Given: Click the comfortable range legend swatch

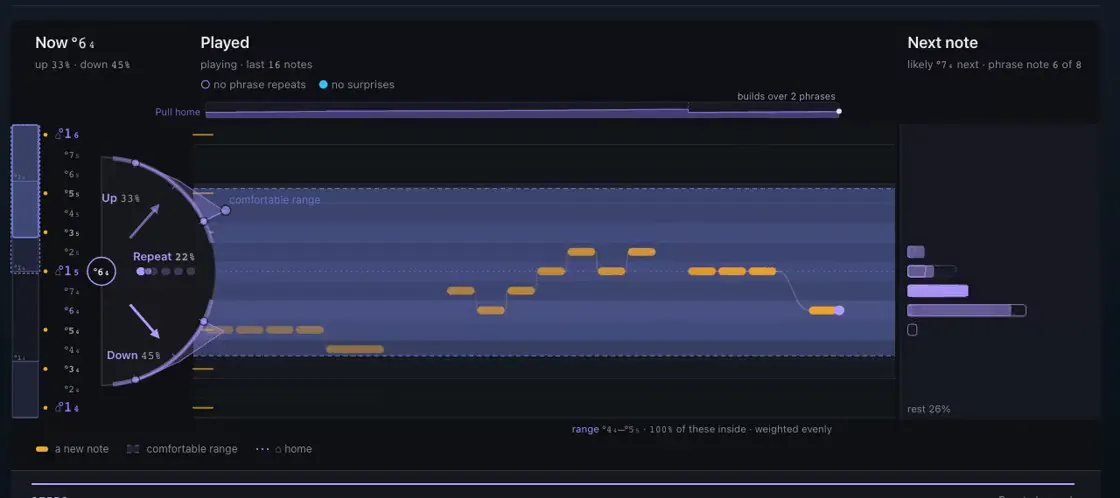Looking at the screenshot, I should (x=132, y=449).
